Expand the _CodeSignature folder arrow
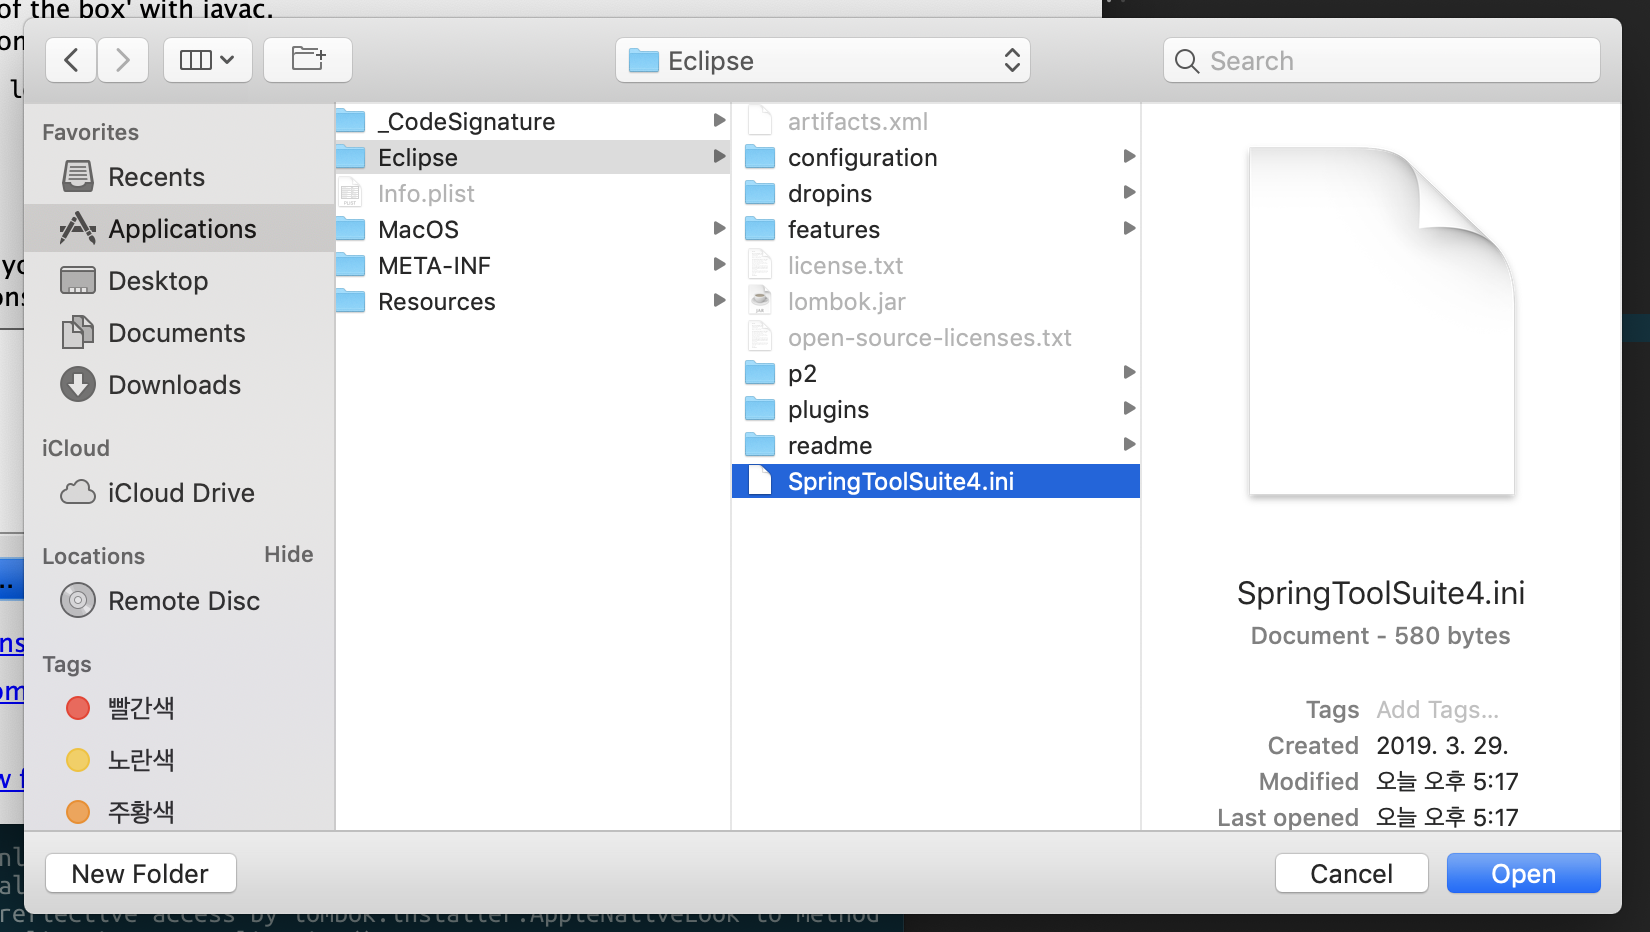 [x=719, y=121]
